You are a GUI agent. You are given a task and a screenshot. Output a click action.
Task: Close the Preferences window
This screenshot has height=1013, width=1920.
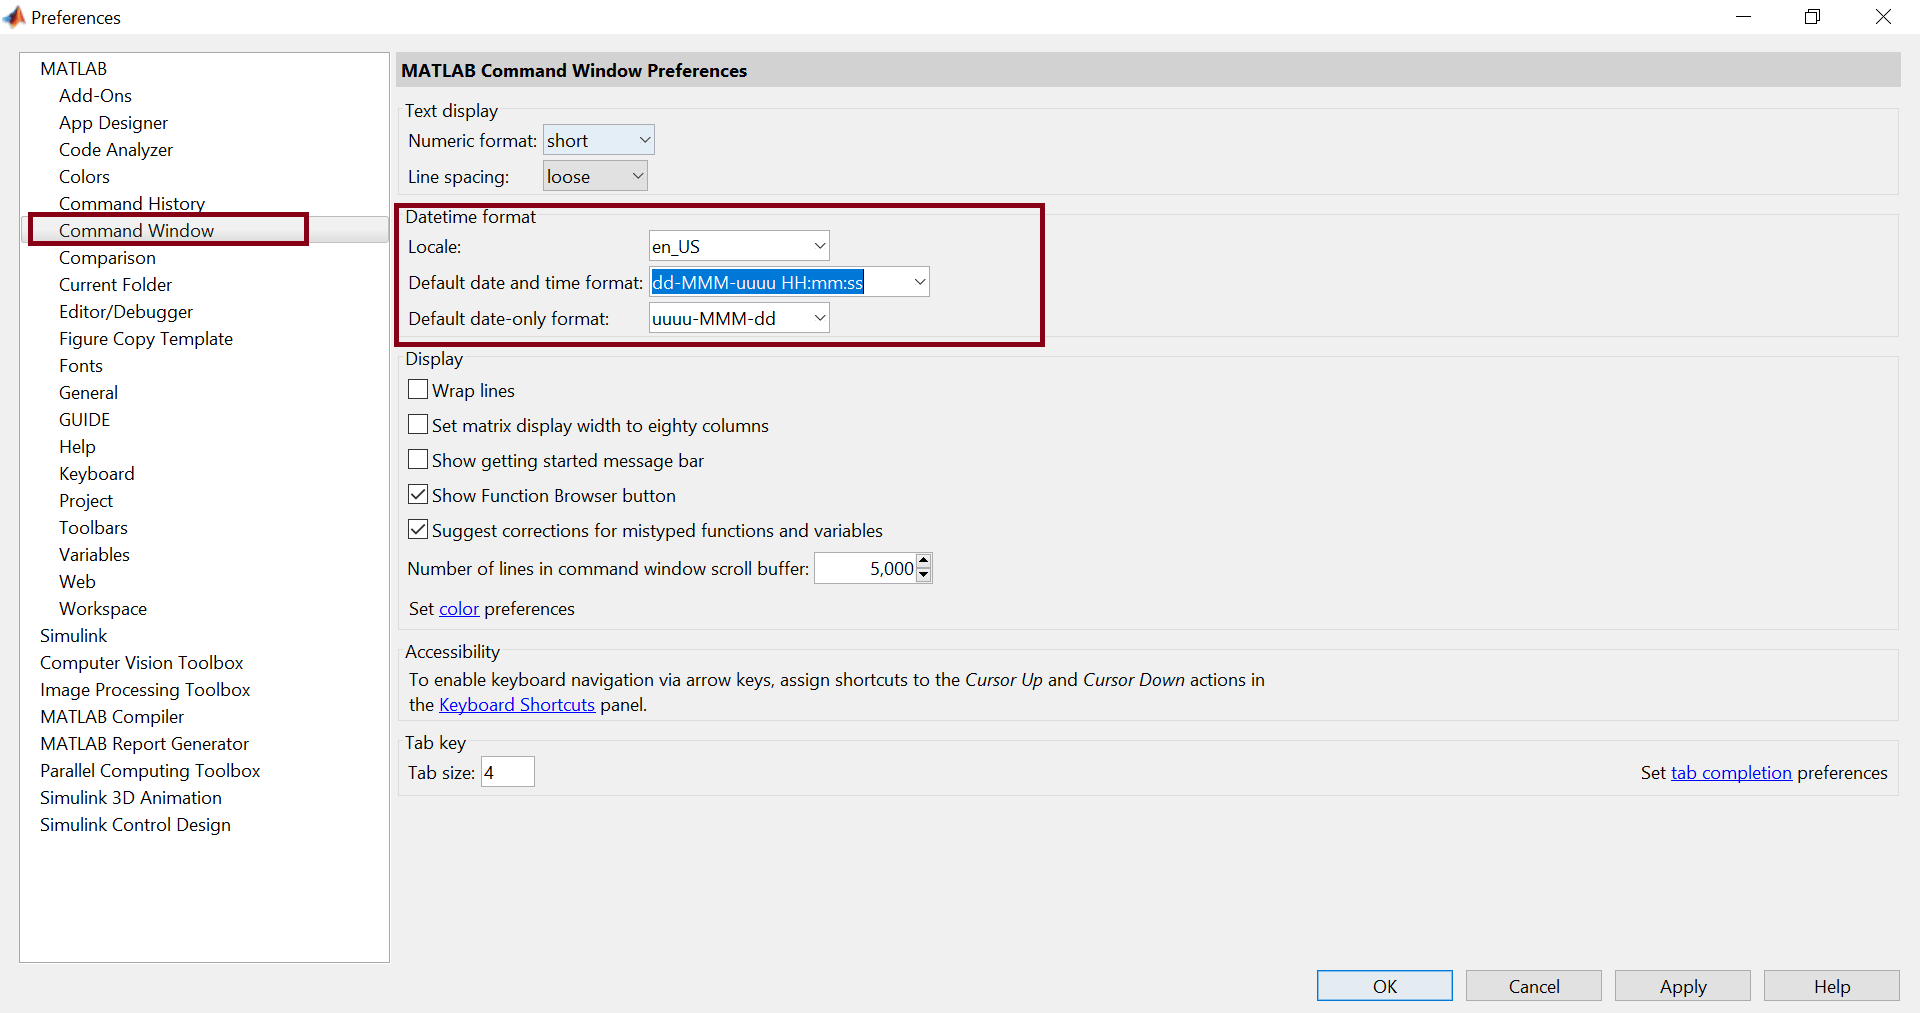pos(1883,17)
